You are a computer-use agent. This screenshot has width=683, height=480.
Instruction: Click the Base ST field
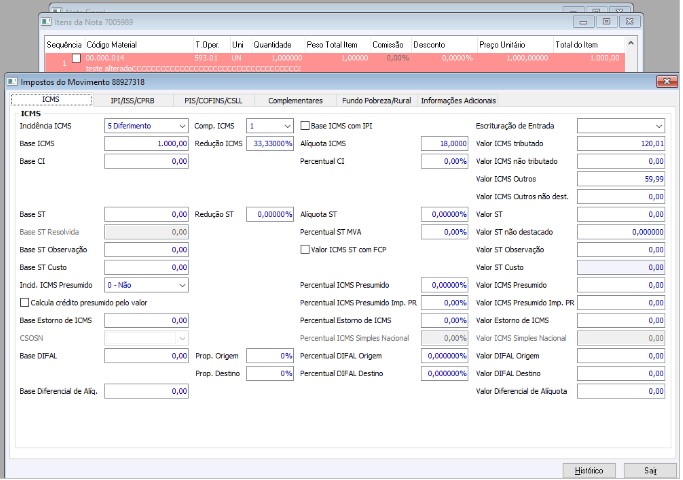click(146, 214)
